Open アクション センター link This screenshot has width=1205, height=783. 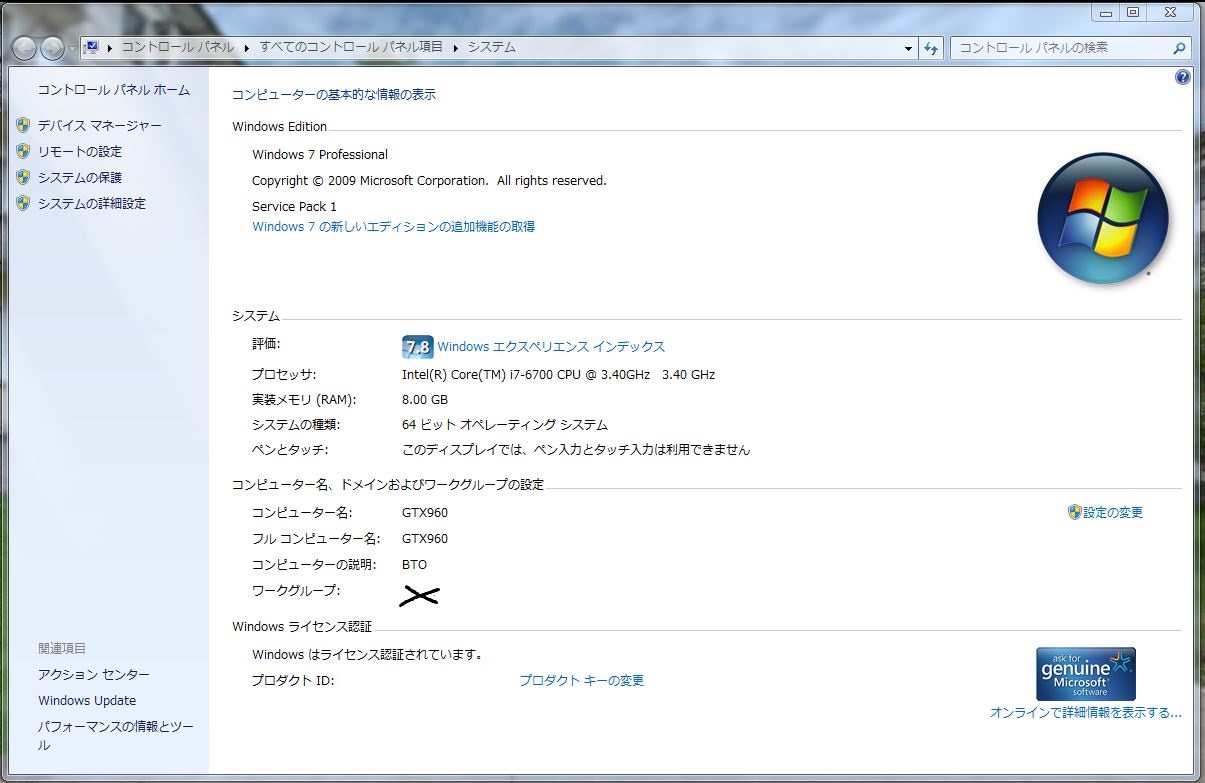point(94,675)
